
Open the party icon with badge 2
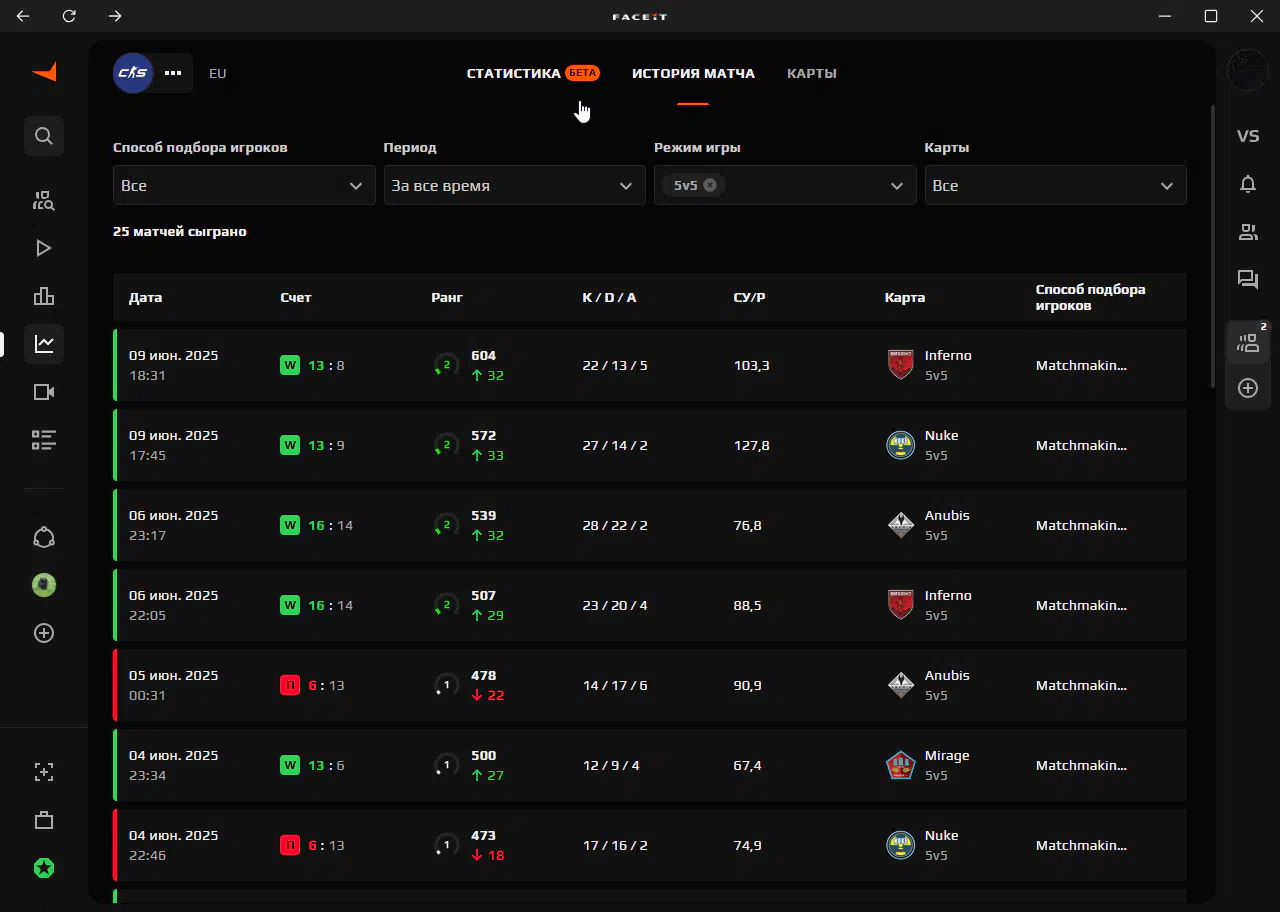[x=1248, y=343]
